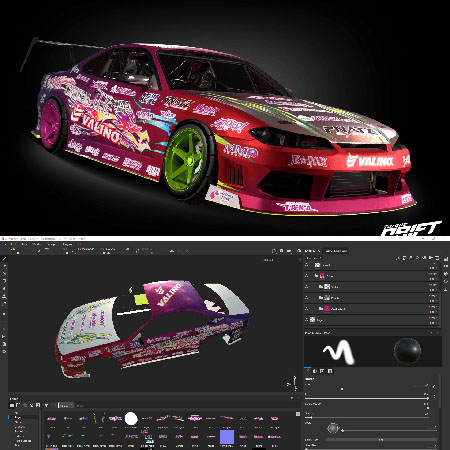Select the Paint brush tool in left toolbar
Viewport: 450px width, 450px height.
coord(4,259)
